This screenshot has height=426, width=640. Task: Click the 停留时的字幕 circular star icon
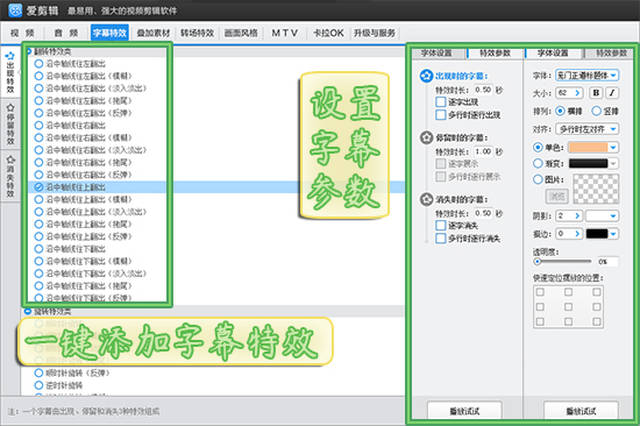tap(426, 138)
